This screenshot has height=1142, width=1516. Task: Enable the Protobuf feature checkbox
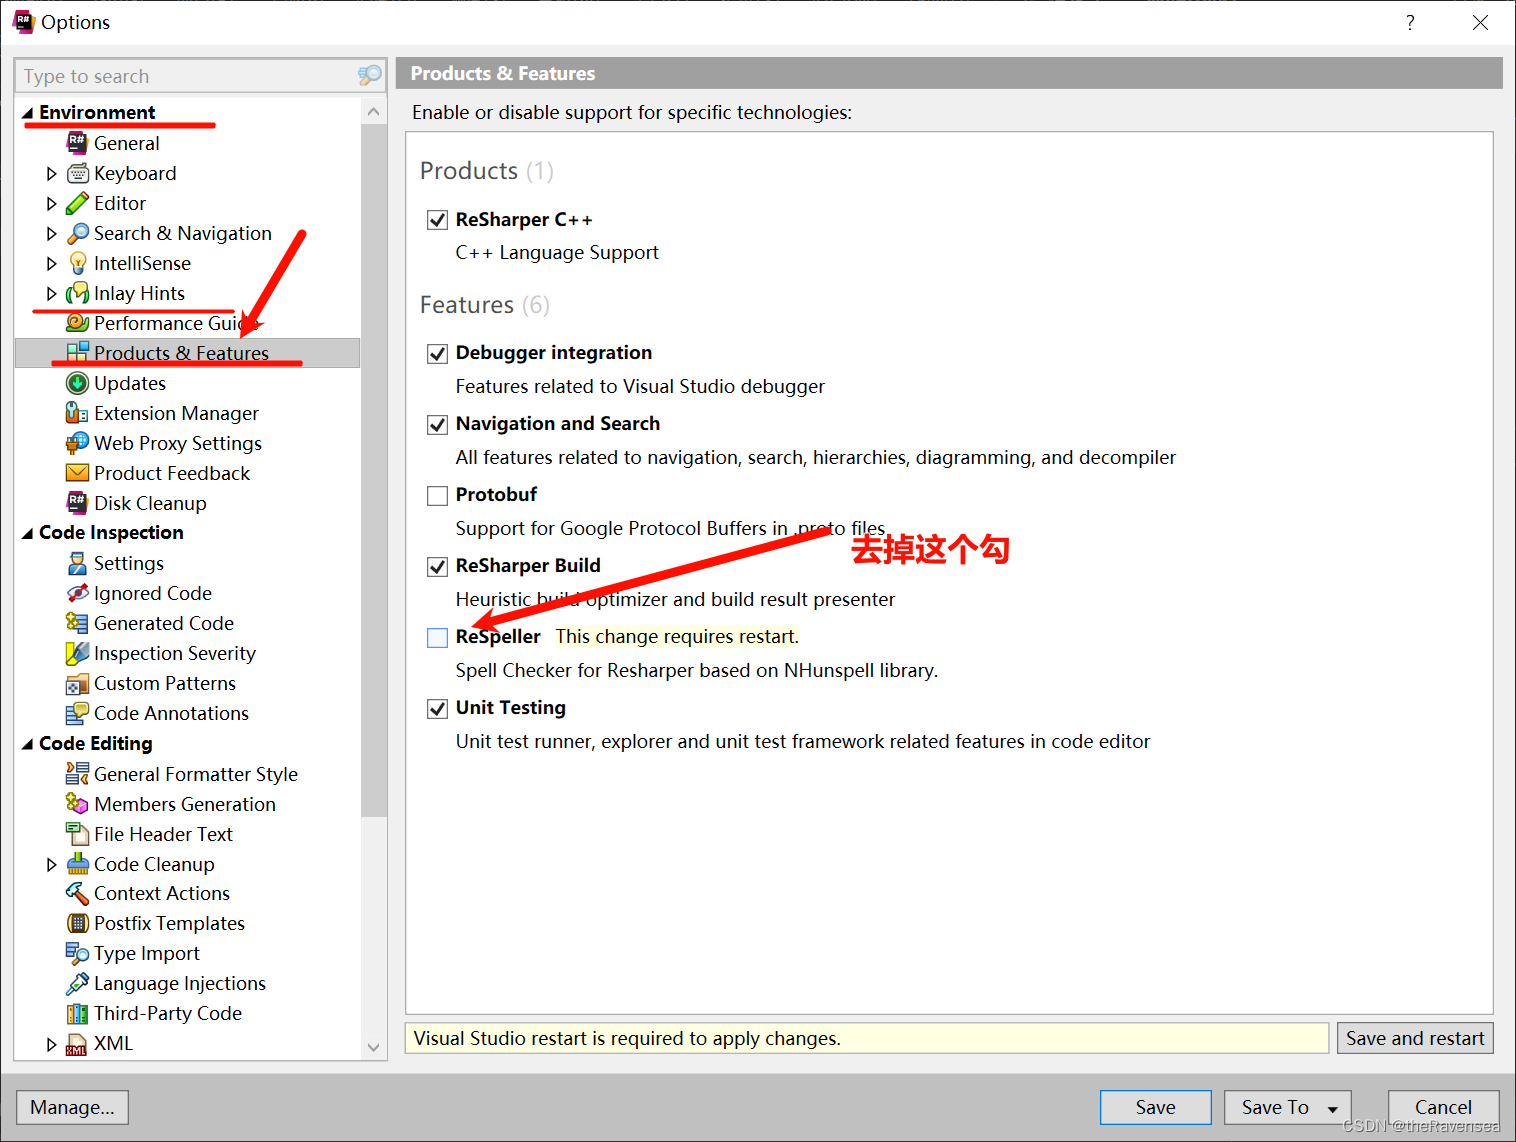[x=437, y=495]
